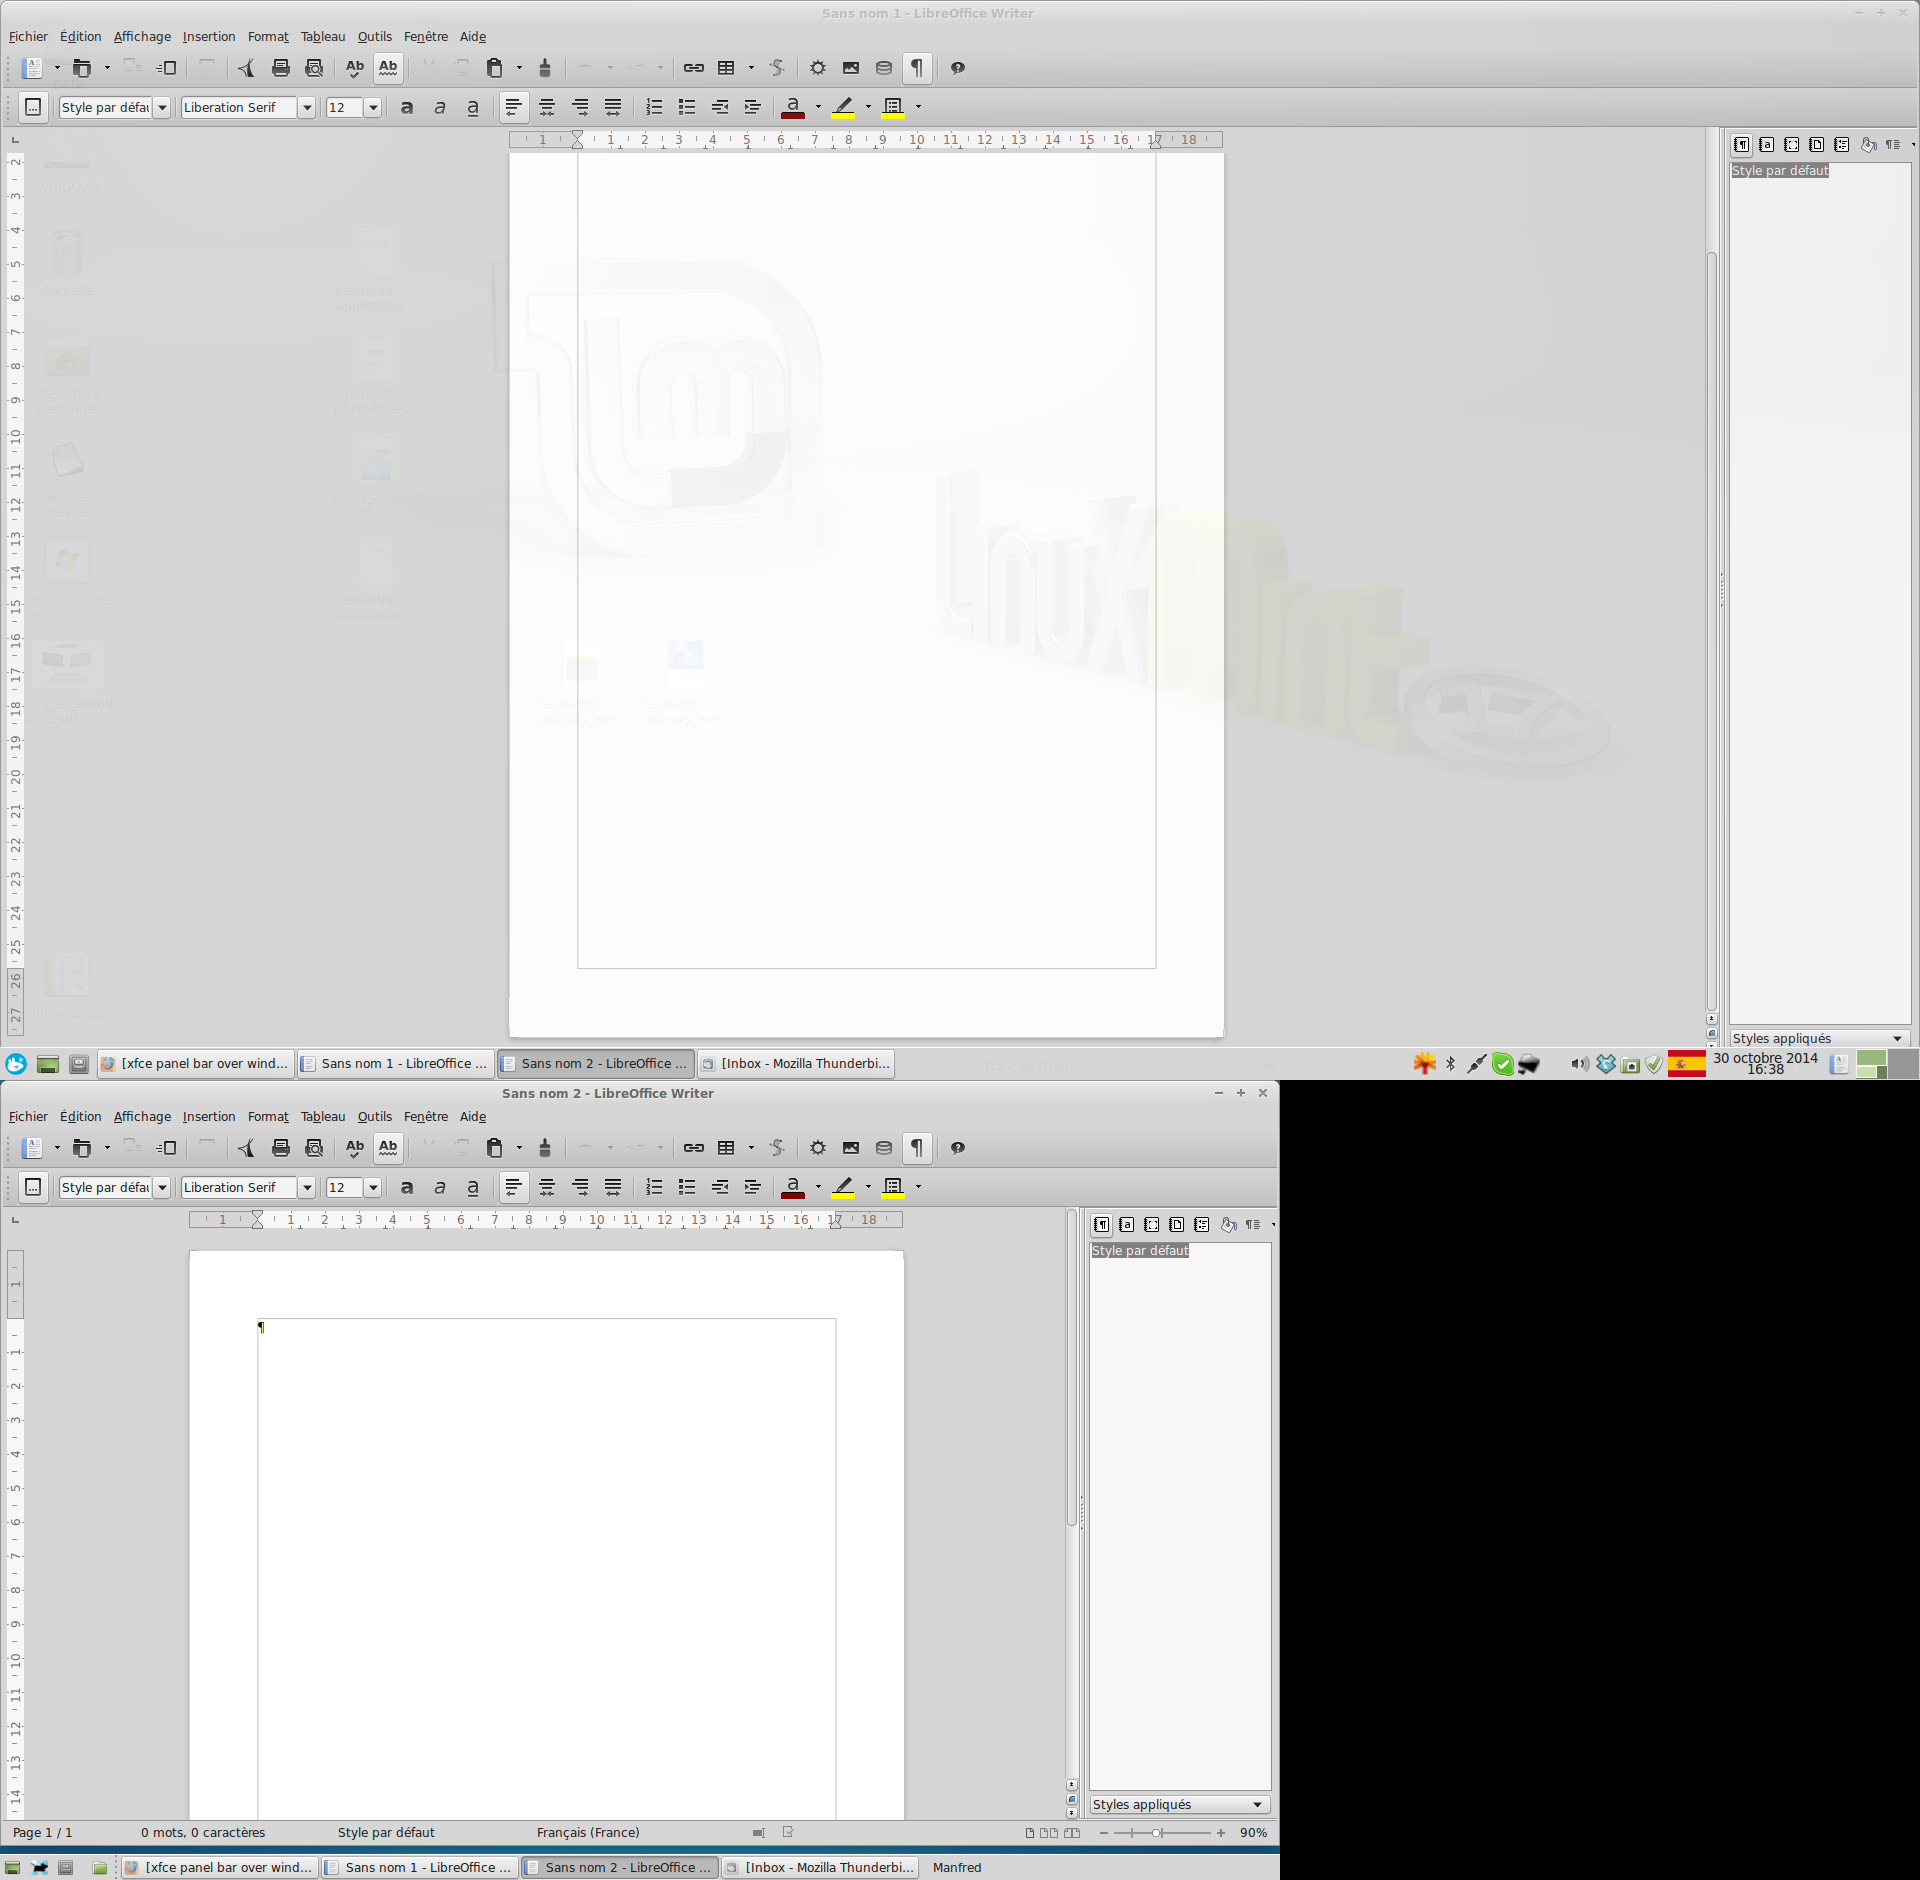1920x1880 pixels.
Task: Switch to Inbox - Mozilla Thunderbird in upper taskbar
Action: (x=796, y=1063)
